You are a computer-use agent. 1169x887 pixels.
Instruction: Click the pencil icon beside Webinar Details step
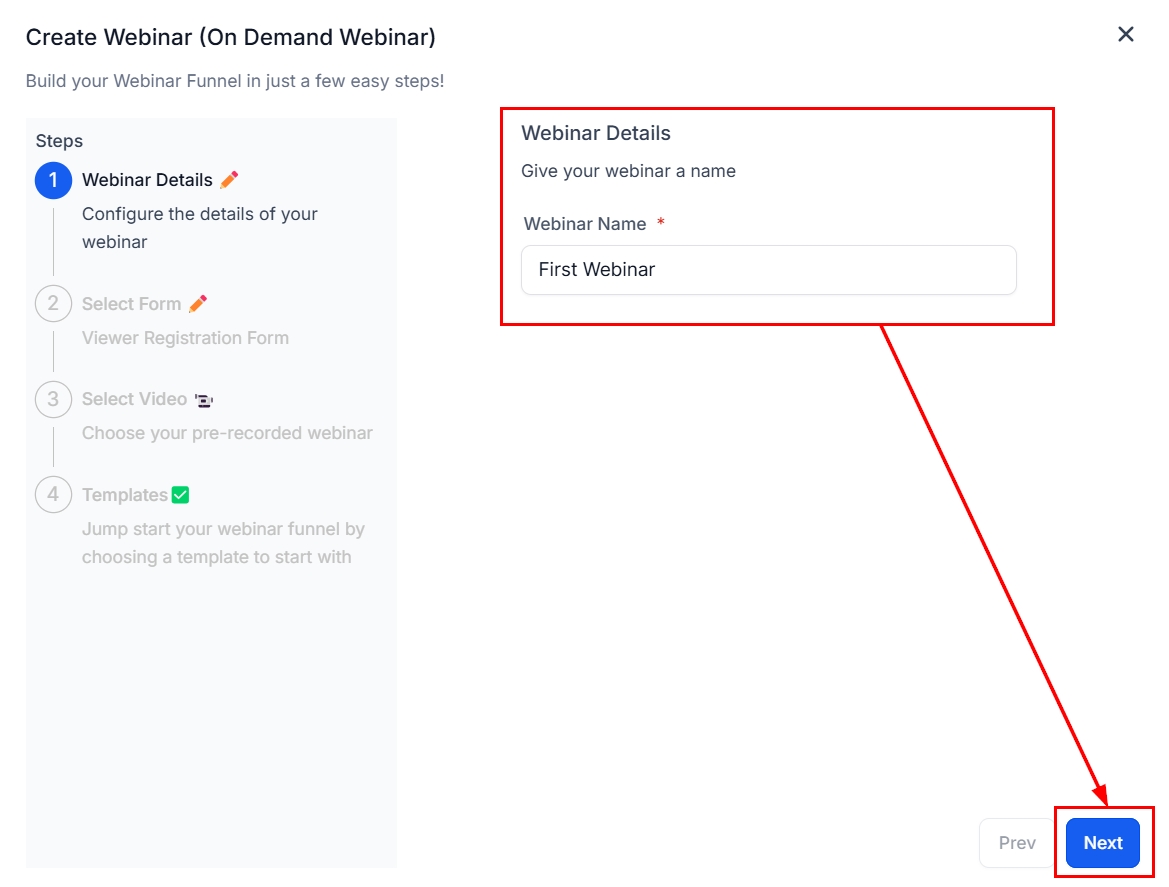(229, 180)
